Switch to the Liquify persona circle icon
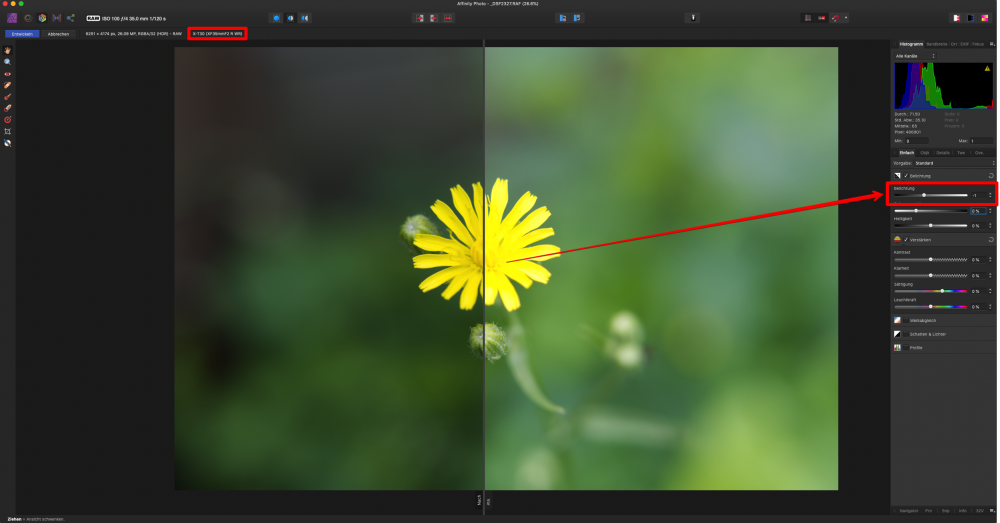The image size is (1000, 523). tap(28, 18)
